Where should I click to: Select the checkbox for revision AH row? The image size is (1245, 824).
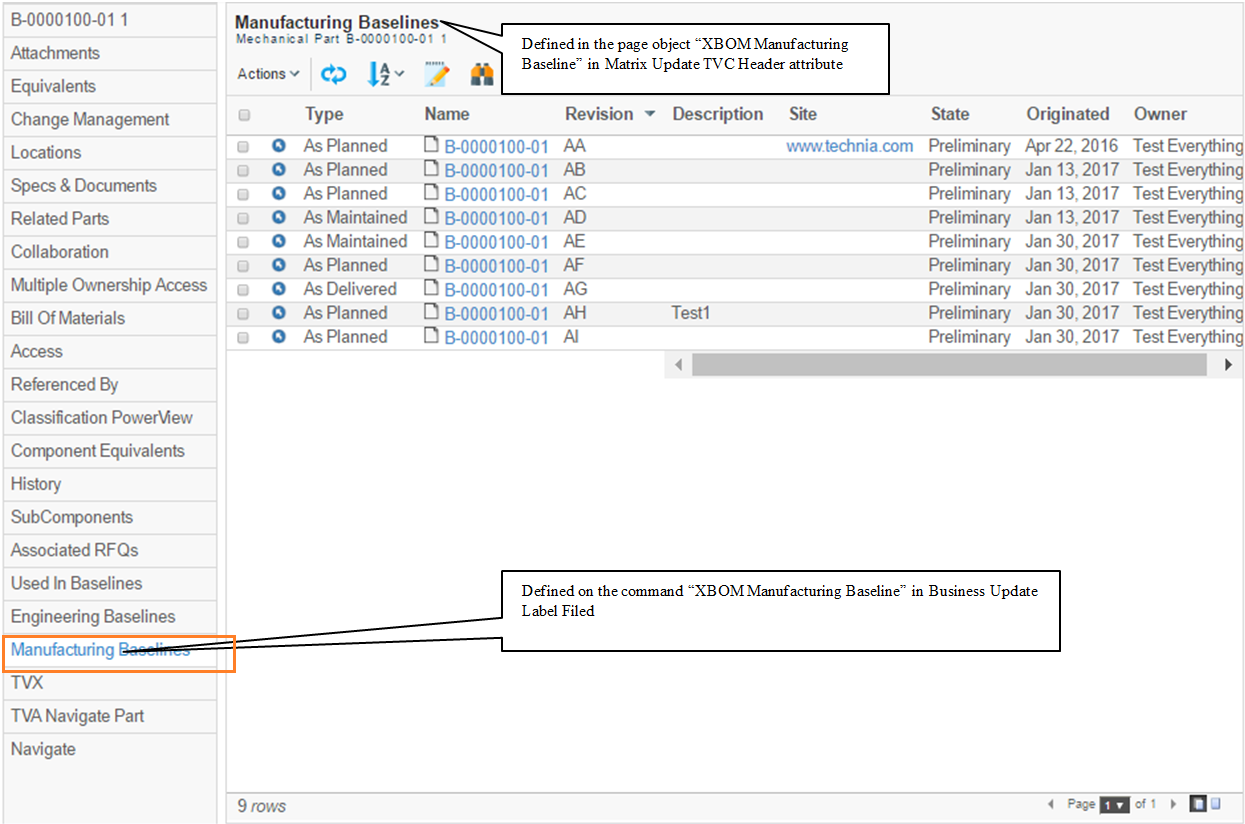point(243,314)
